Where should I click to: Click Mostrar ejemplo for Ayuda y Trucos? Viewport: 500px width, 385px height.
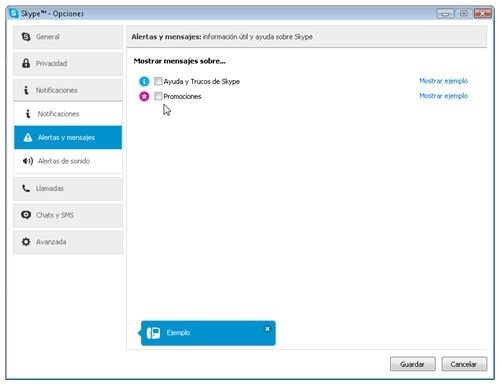443,81
